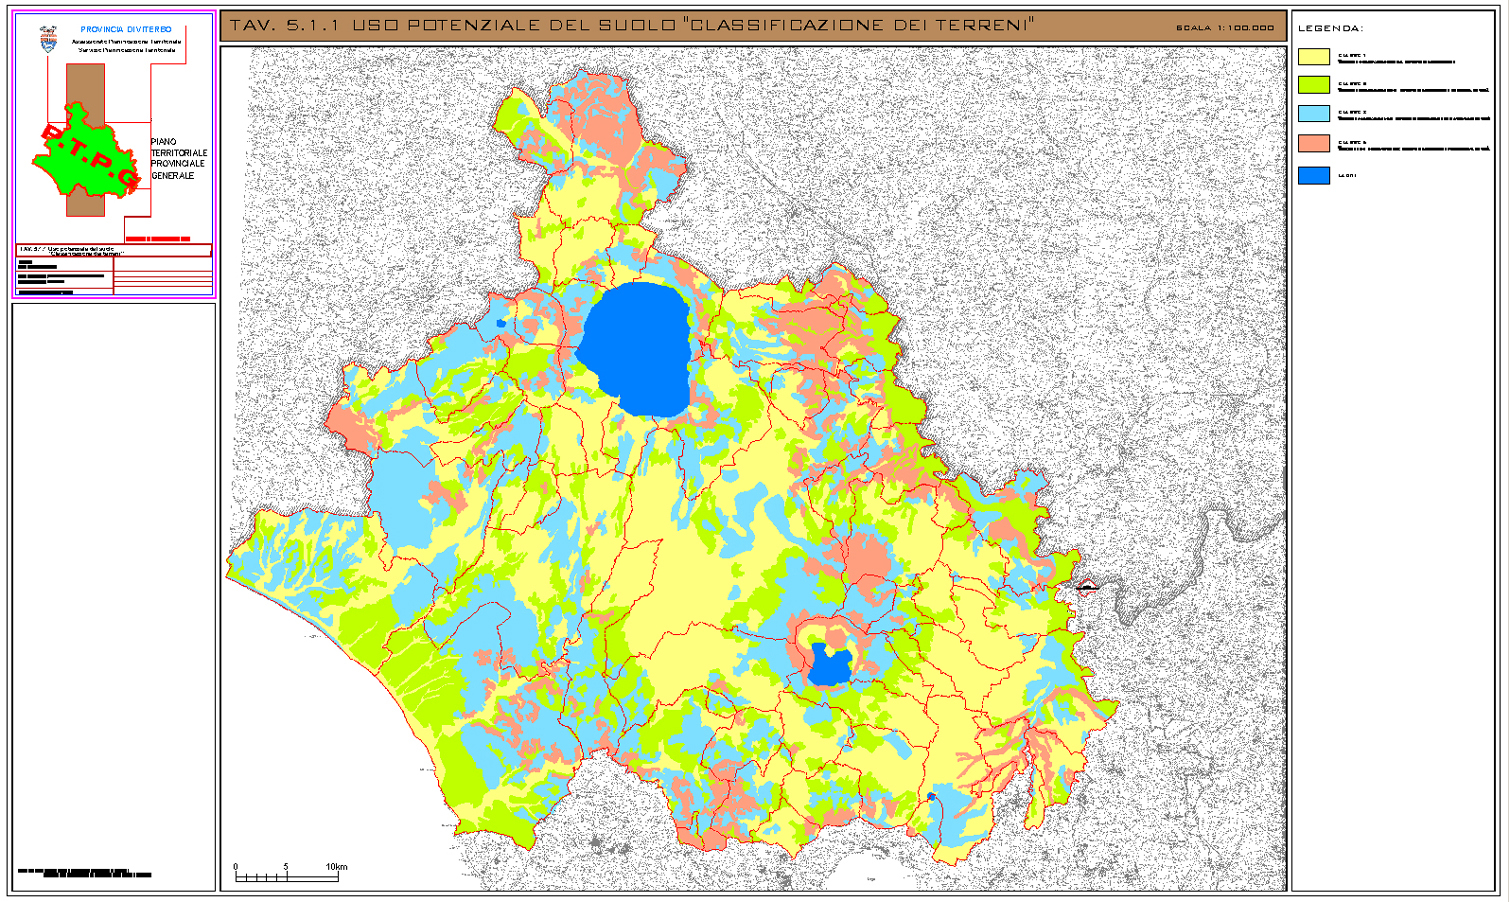This screenshot has width=1510, height=902.
Task: Select the smaller blue lake ringed by salmon terrain
Action: coord(829,665)
